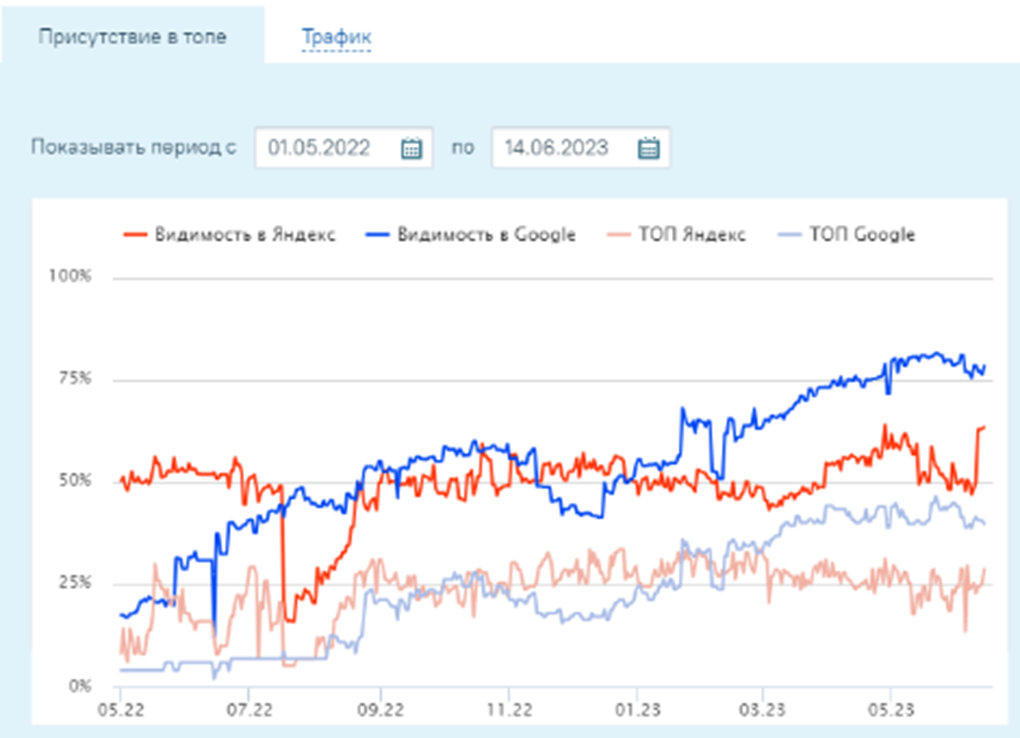This screenshot has width=1020, height=738.
Task: Select the 0% y-axis label
Action: (80, 685)
